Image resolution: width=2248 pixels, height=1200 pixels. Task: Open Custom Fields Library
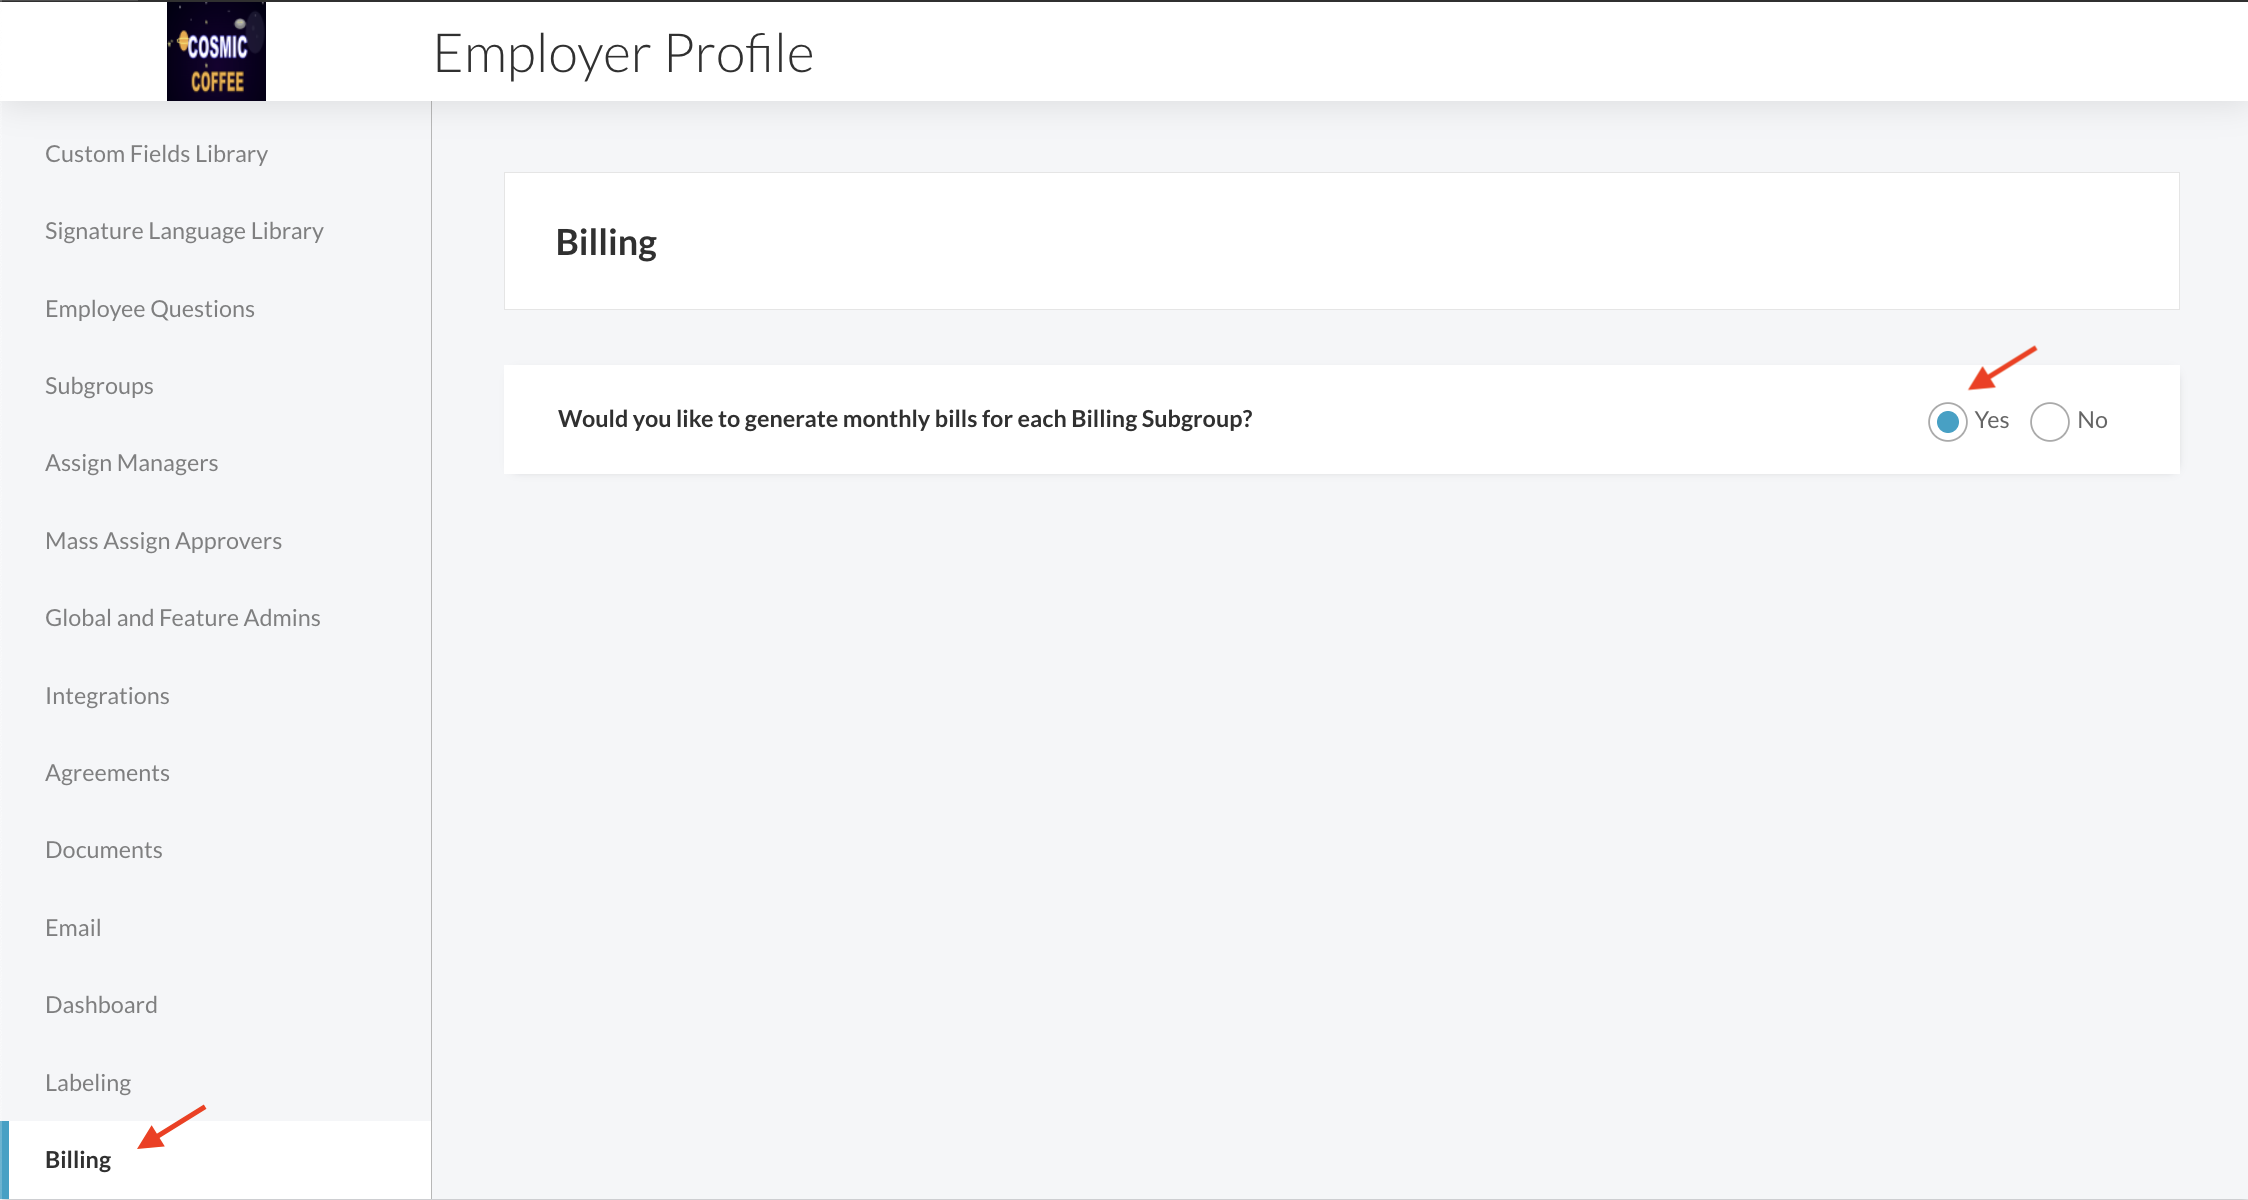tap(156, 154)
